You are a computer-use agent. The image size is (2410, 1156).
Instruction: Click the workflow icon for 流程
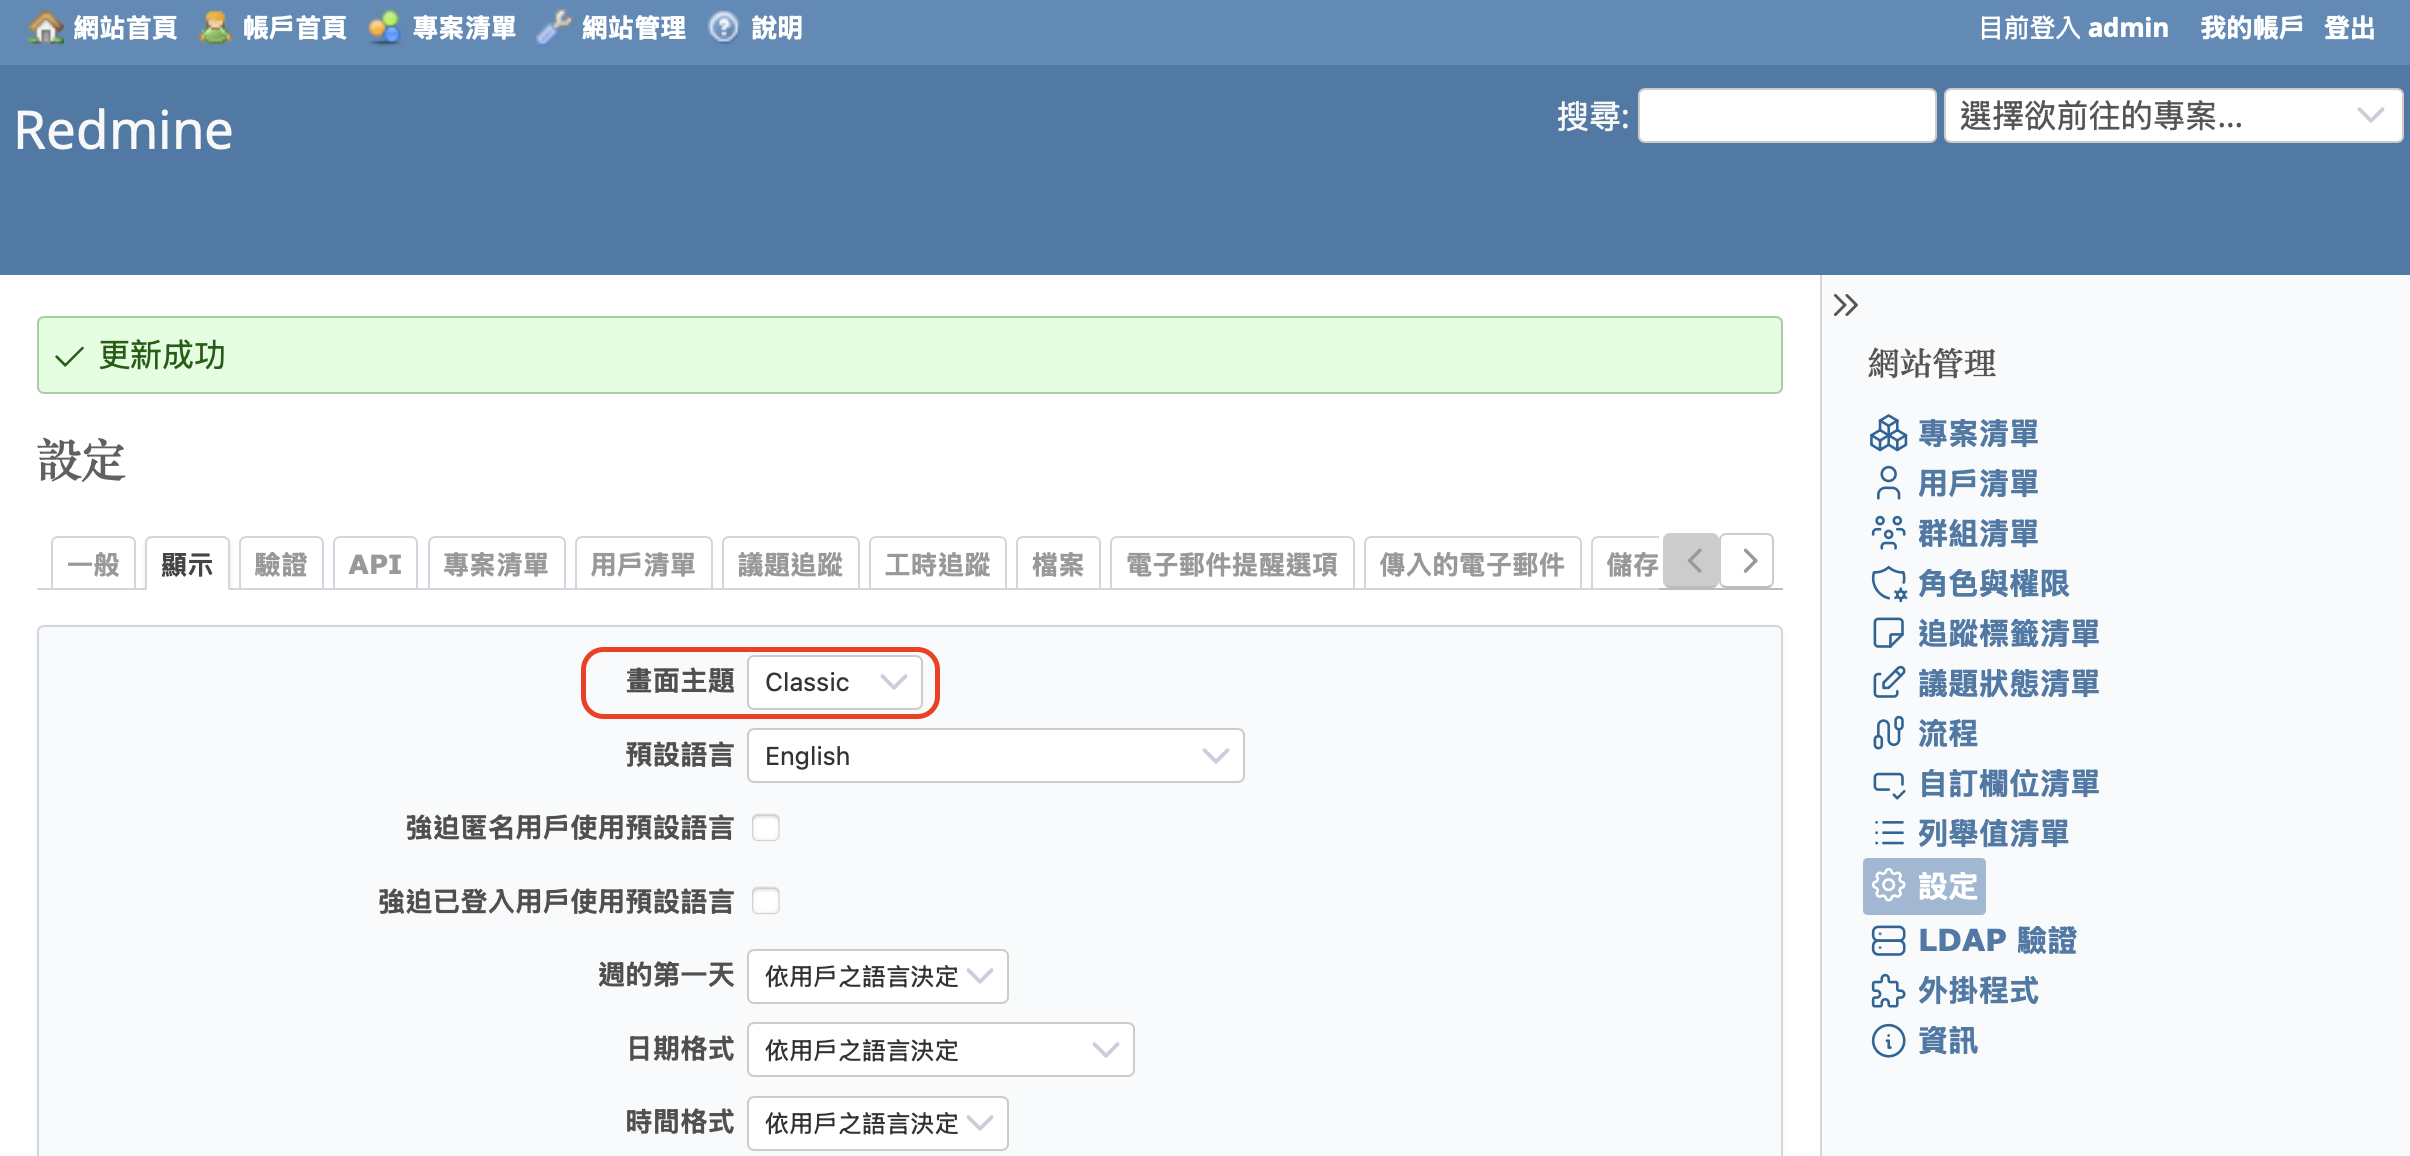coord(1888,733)
